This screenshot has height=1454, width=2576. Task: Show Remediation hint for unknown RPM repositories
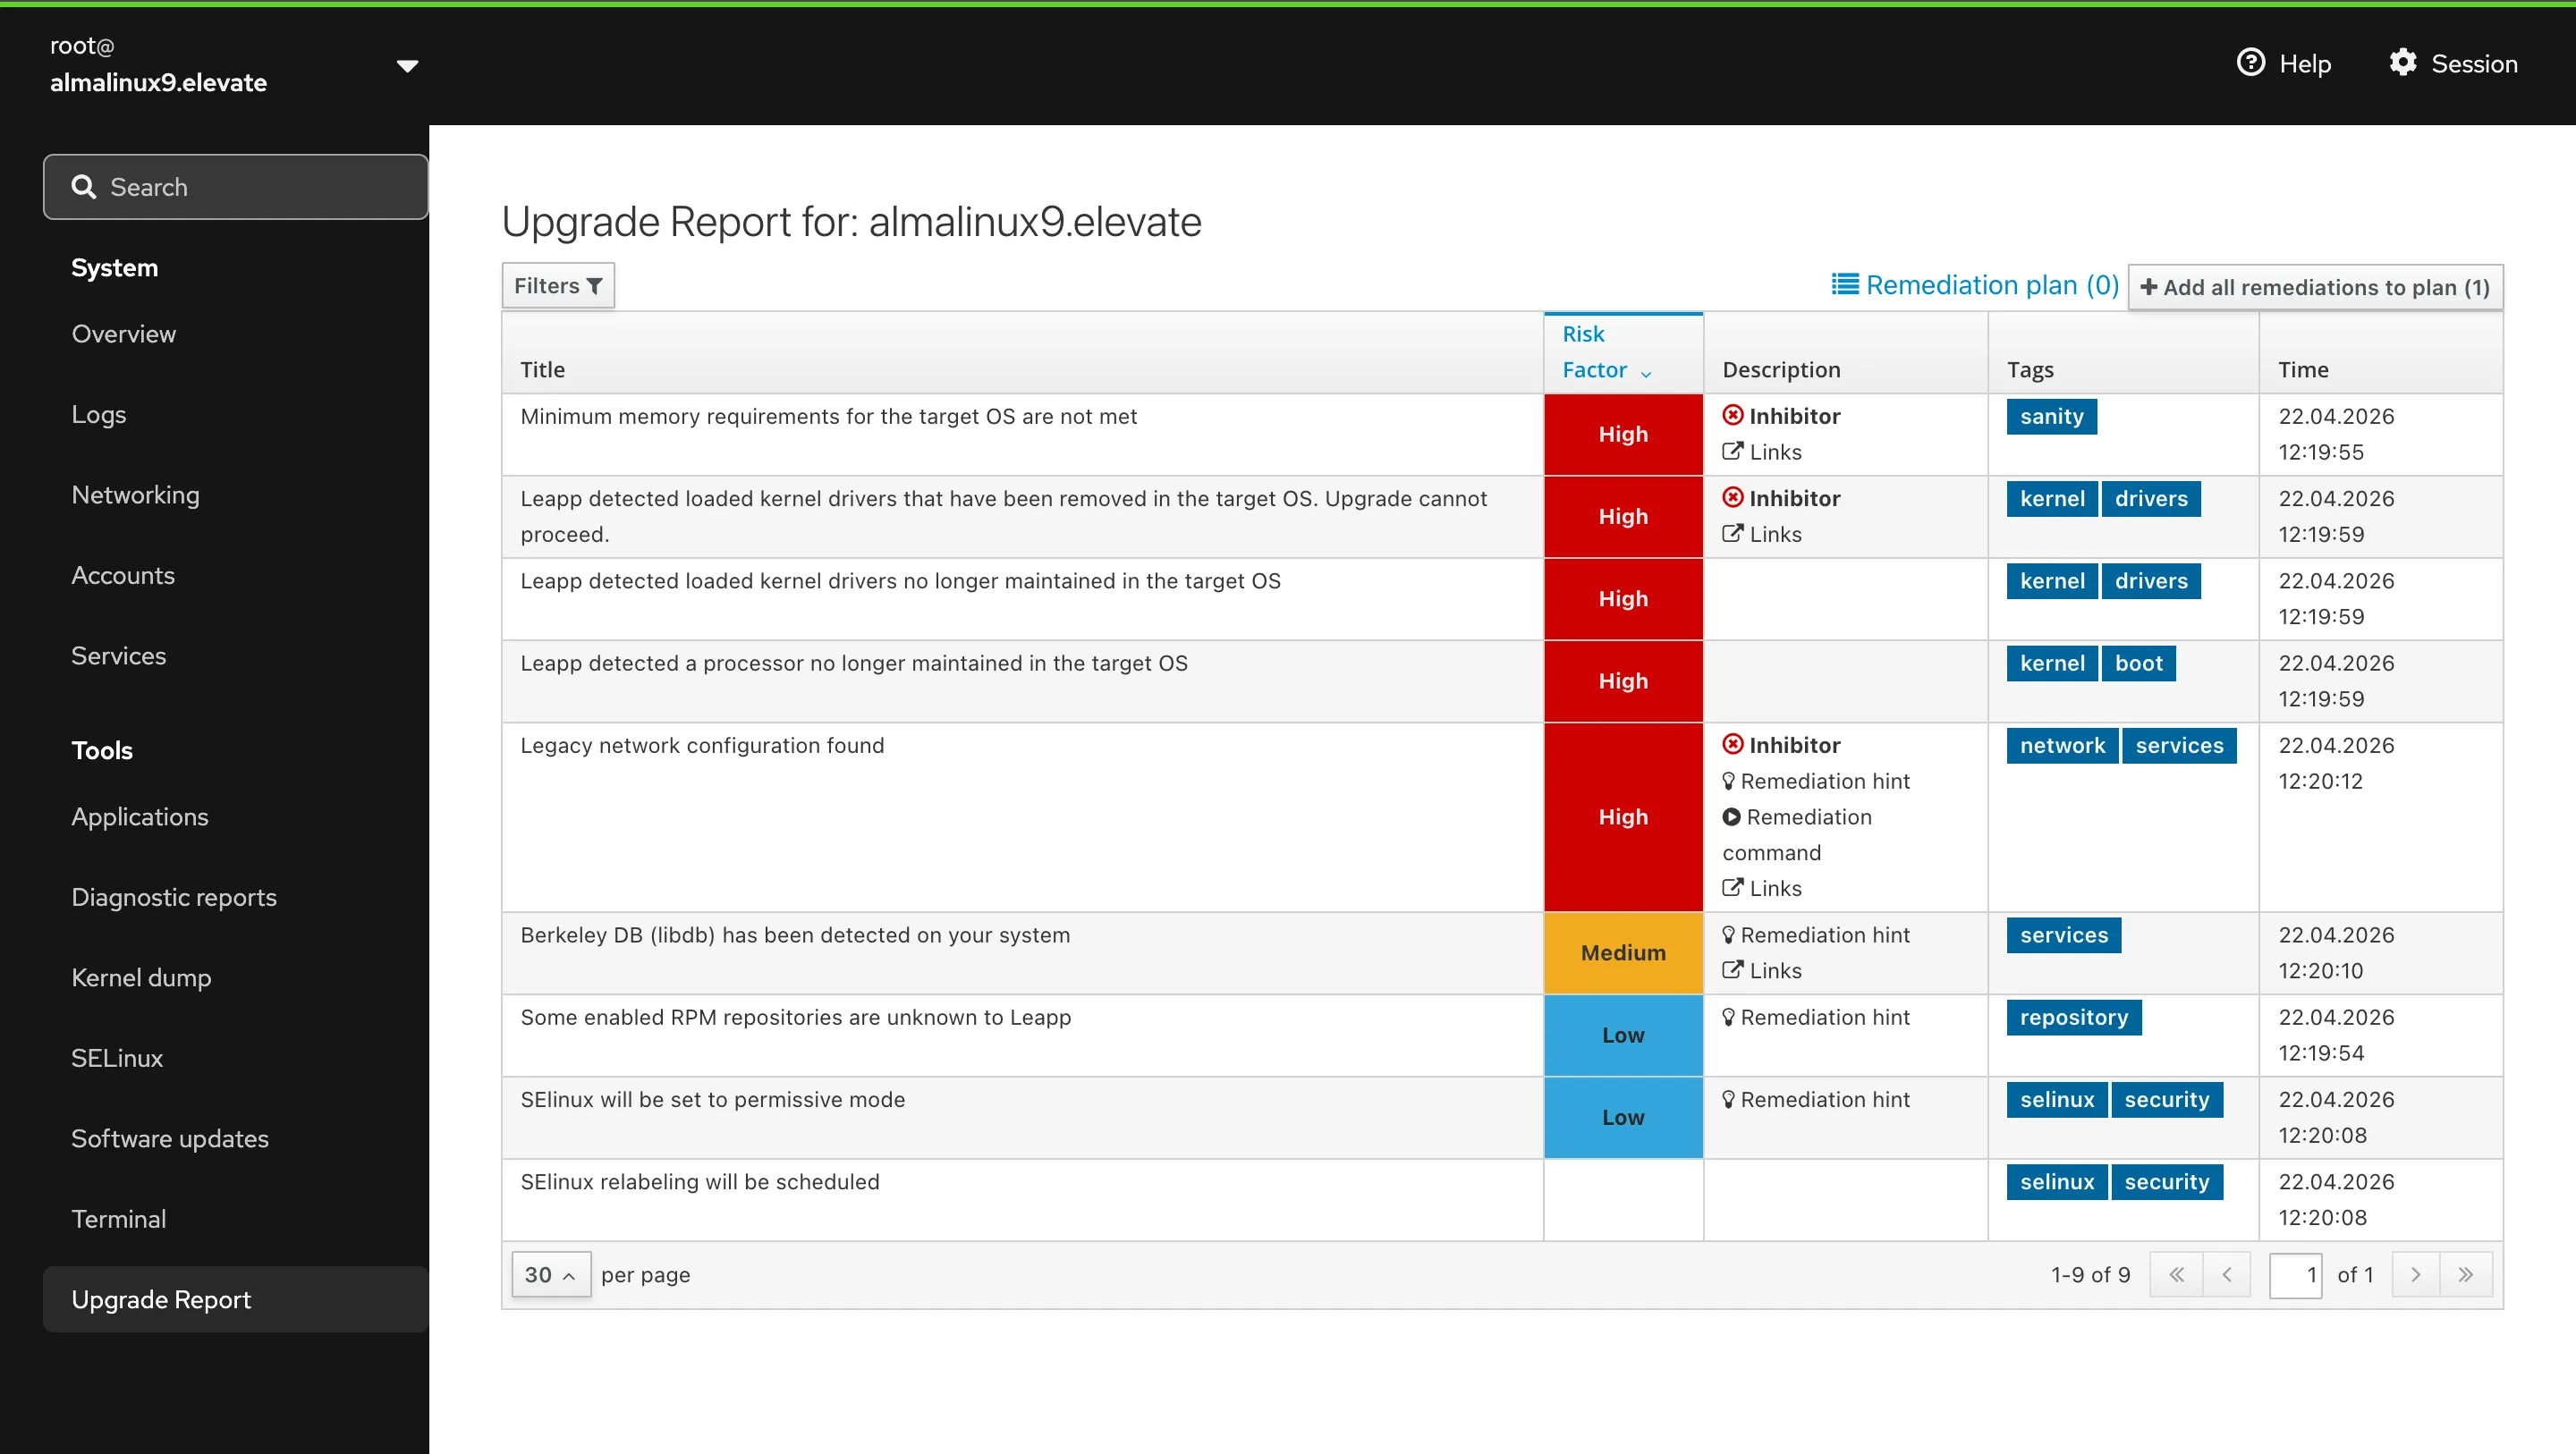(x=1816, y=1016)
